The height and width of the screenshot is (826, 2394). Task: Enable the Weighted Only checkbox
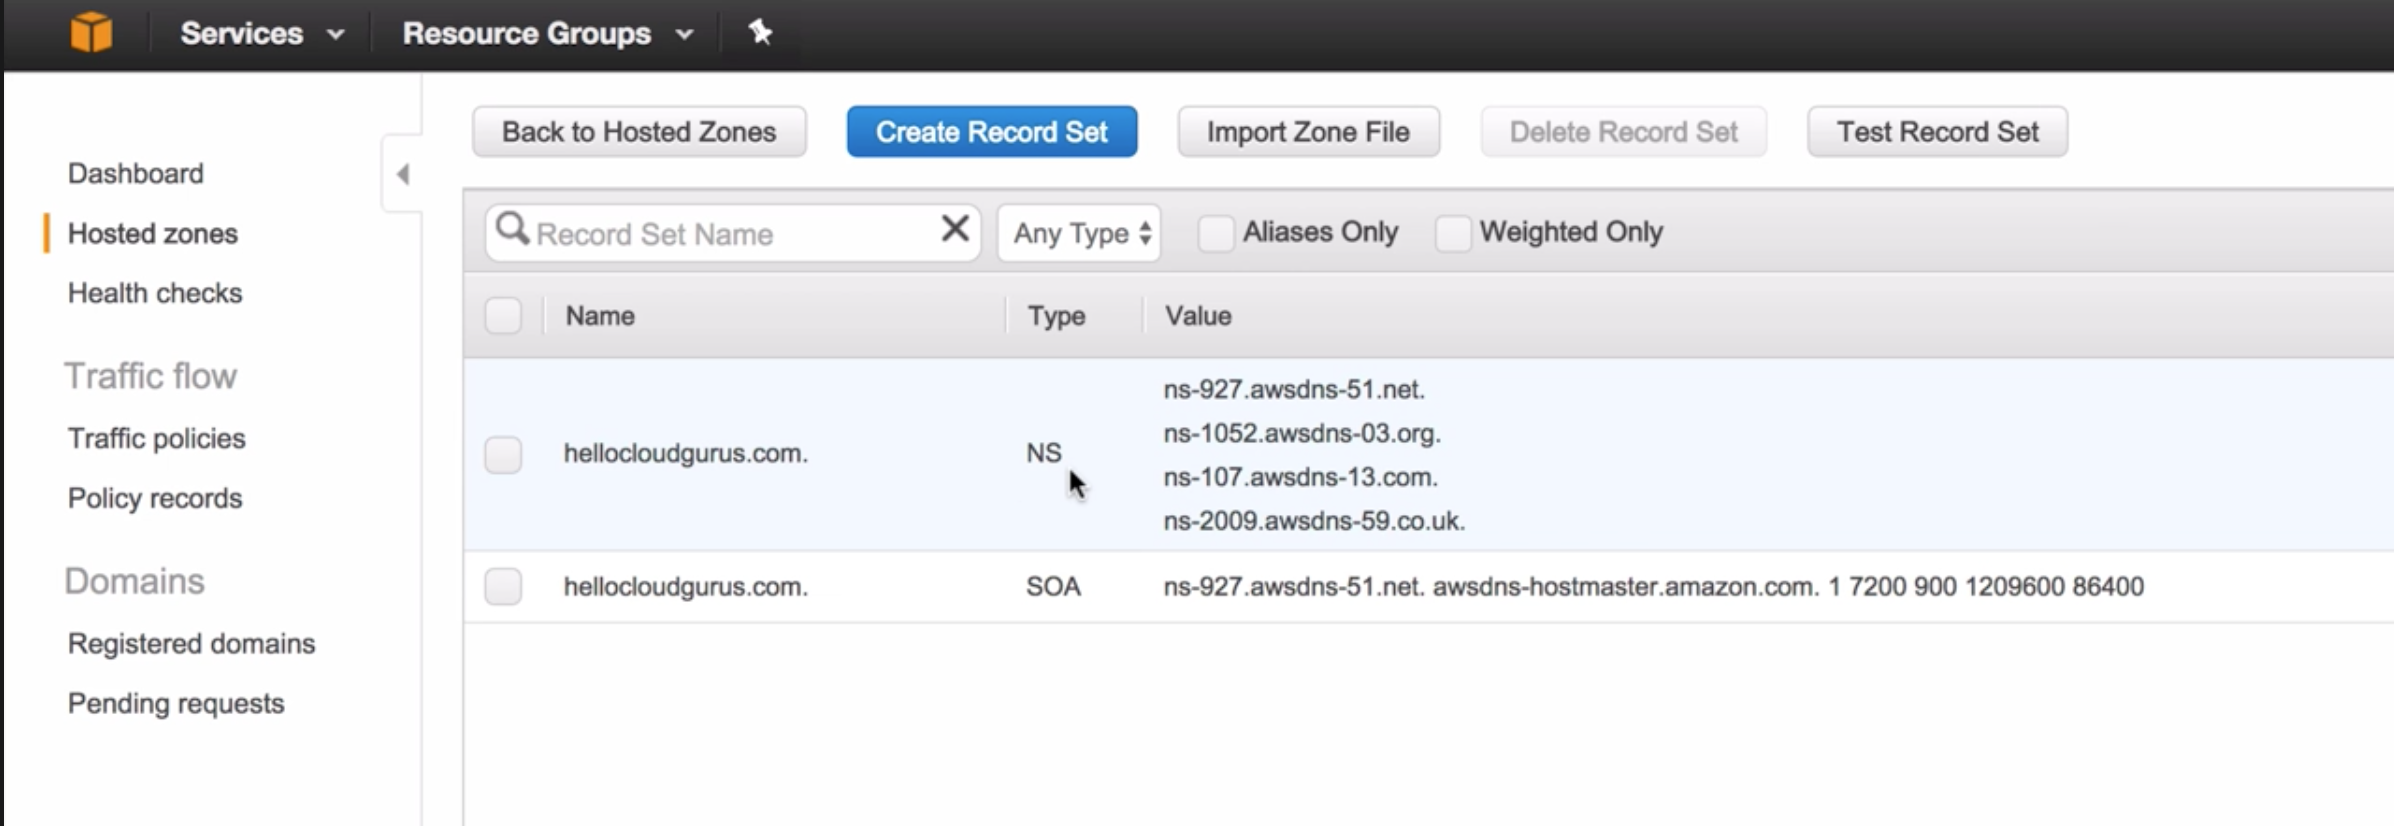click(1453, 233)
